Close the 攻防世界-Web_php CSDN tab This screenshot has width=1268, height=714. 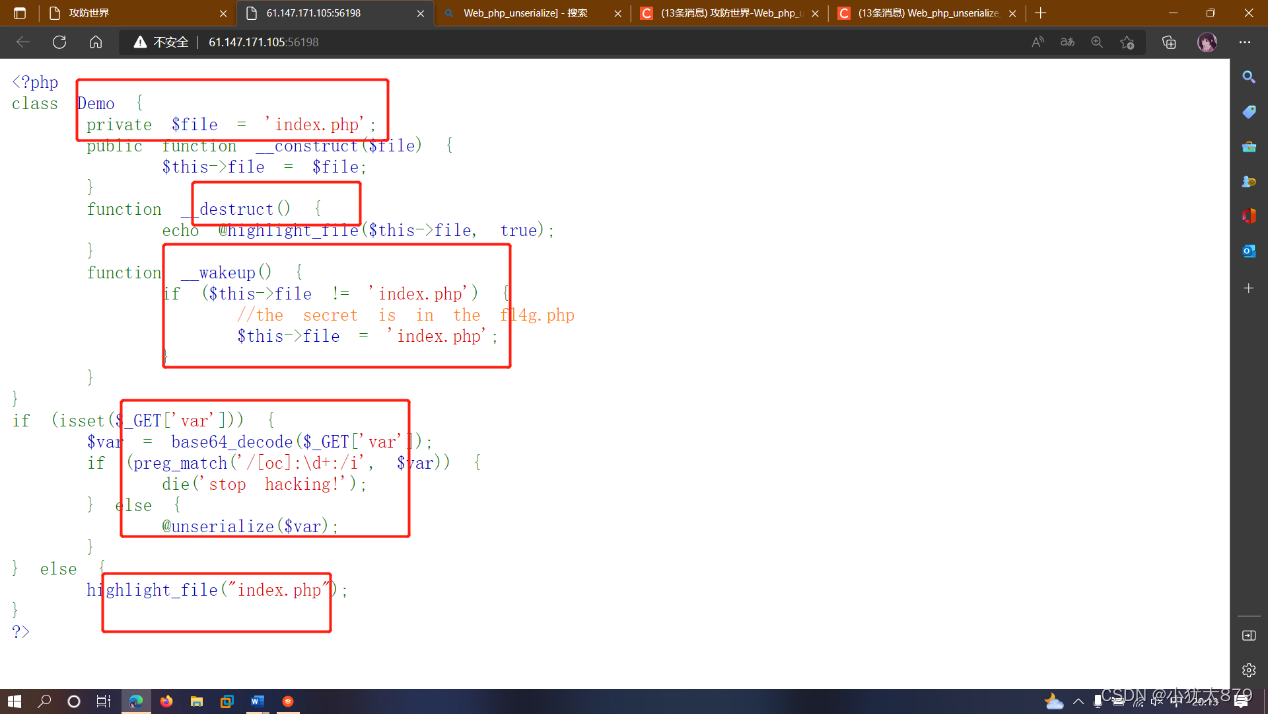pyautogui.click(x=816, y=13)
